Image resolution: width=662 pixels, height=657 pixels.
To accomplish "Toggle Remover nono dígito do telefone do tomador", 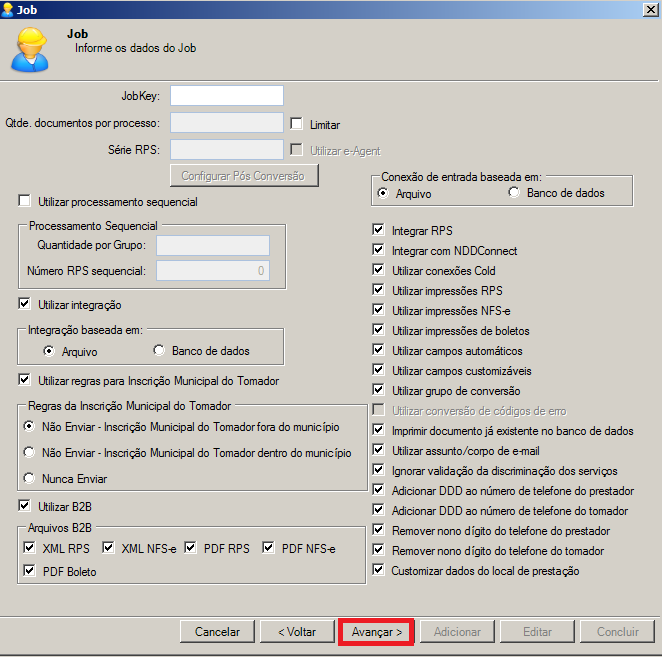I will pos(378,549).
